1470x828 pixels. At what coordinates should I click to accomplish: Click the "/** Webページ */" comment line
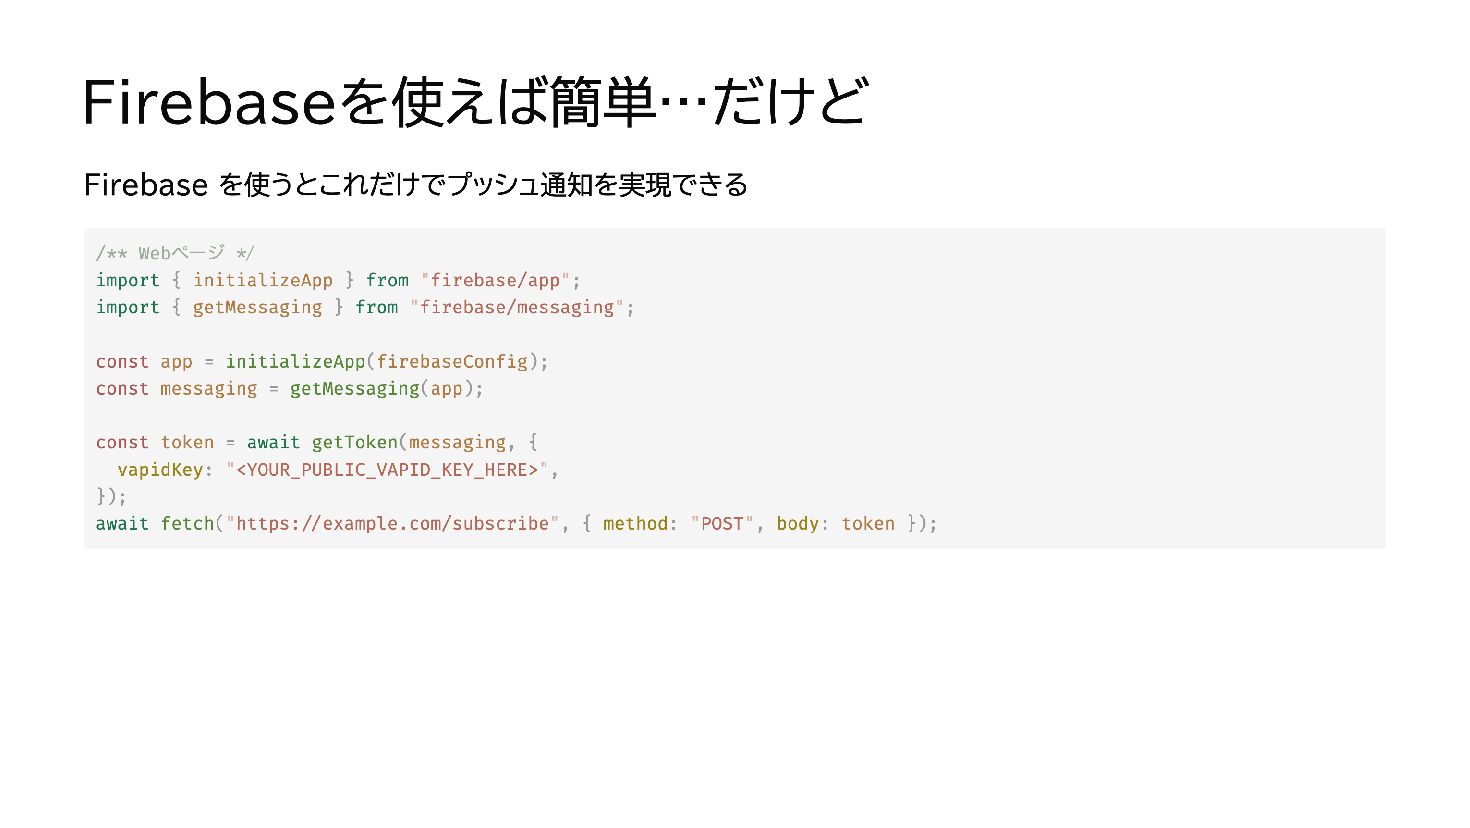(x=175, y=253)
